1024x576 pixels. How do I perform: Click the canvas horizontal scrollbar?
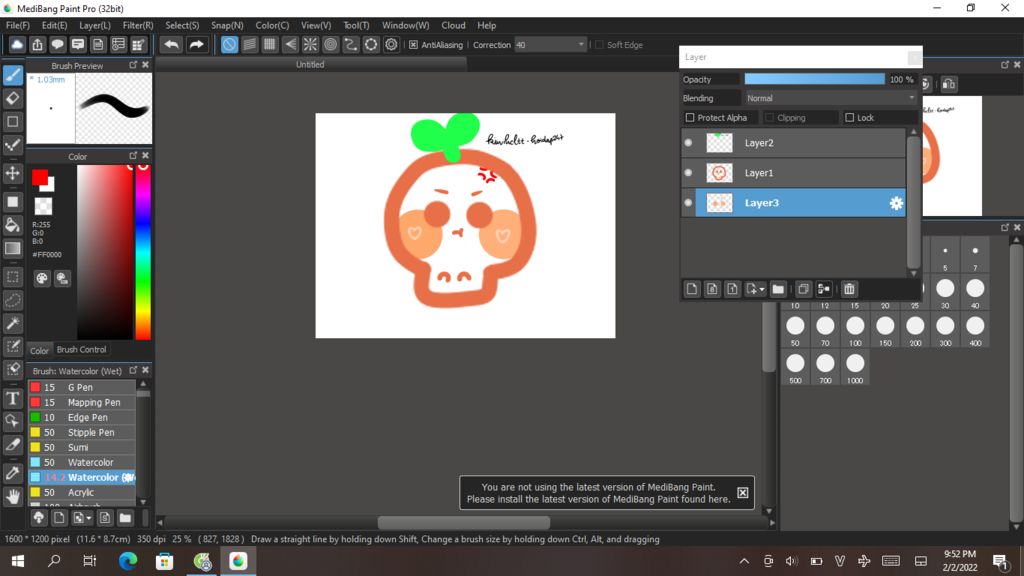[x=464, y=522]
